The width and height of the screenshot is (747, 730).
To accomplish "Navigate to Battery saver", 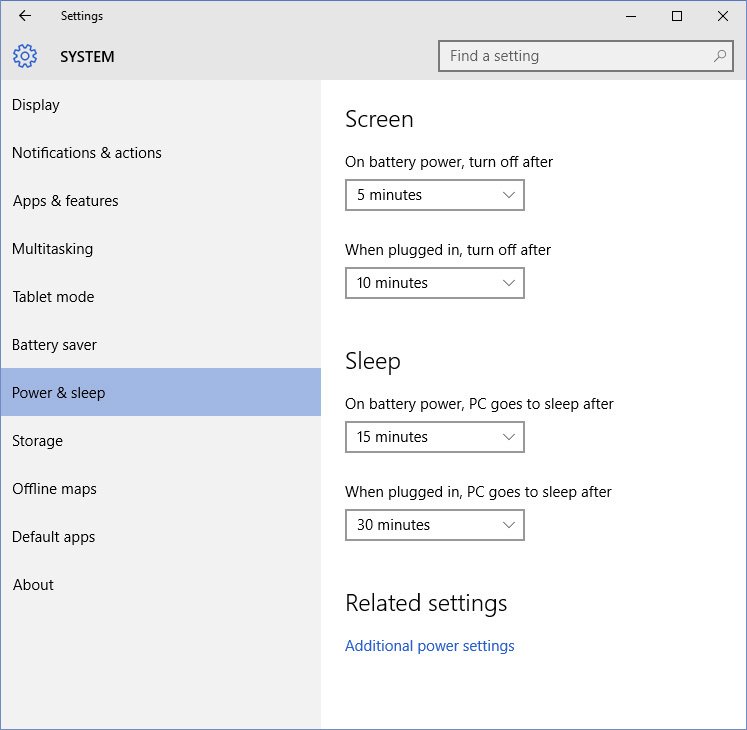I will [54, 345].
